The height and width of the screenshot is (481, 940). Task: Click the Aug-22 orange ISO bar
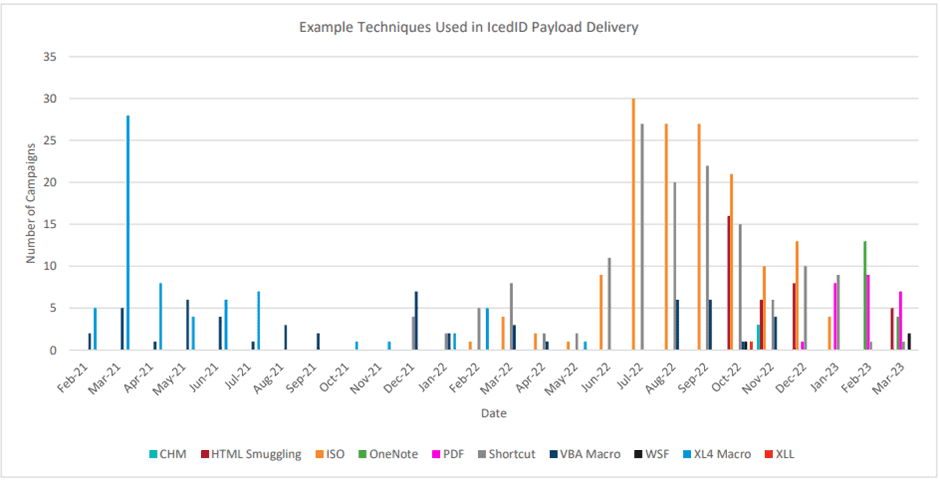(666, 237)
